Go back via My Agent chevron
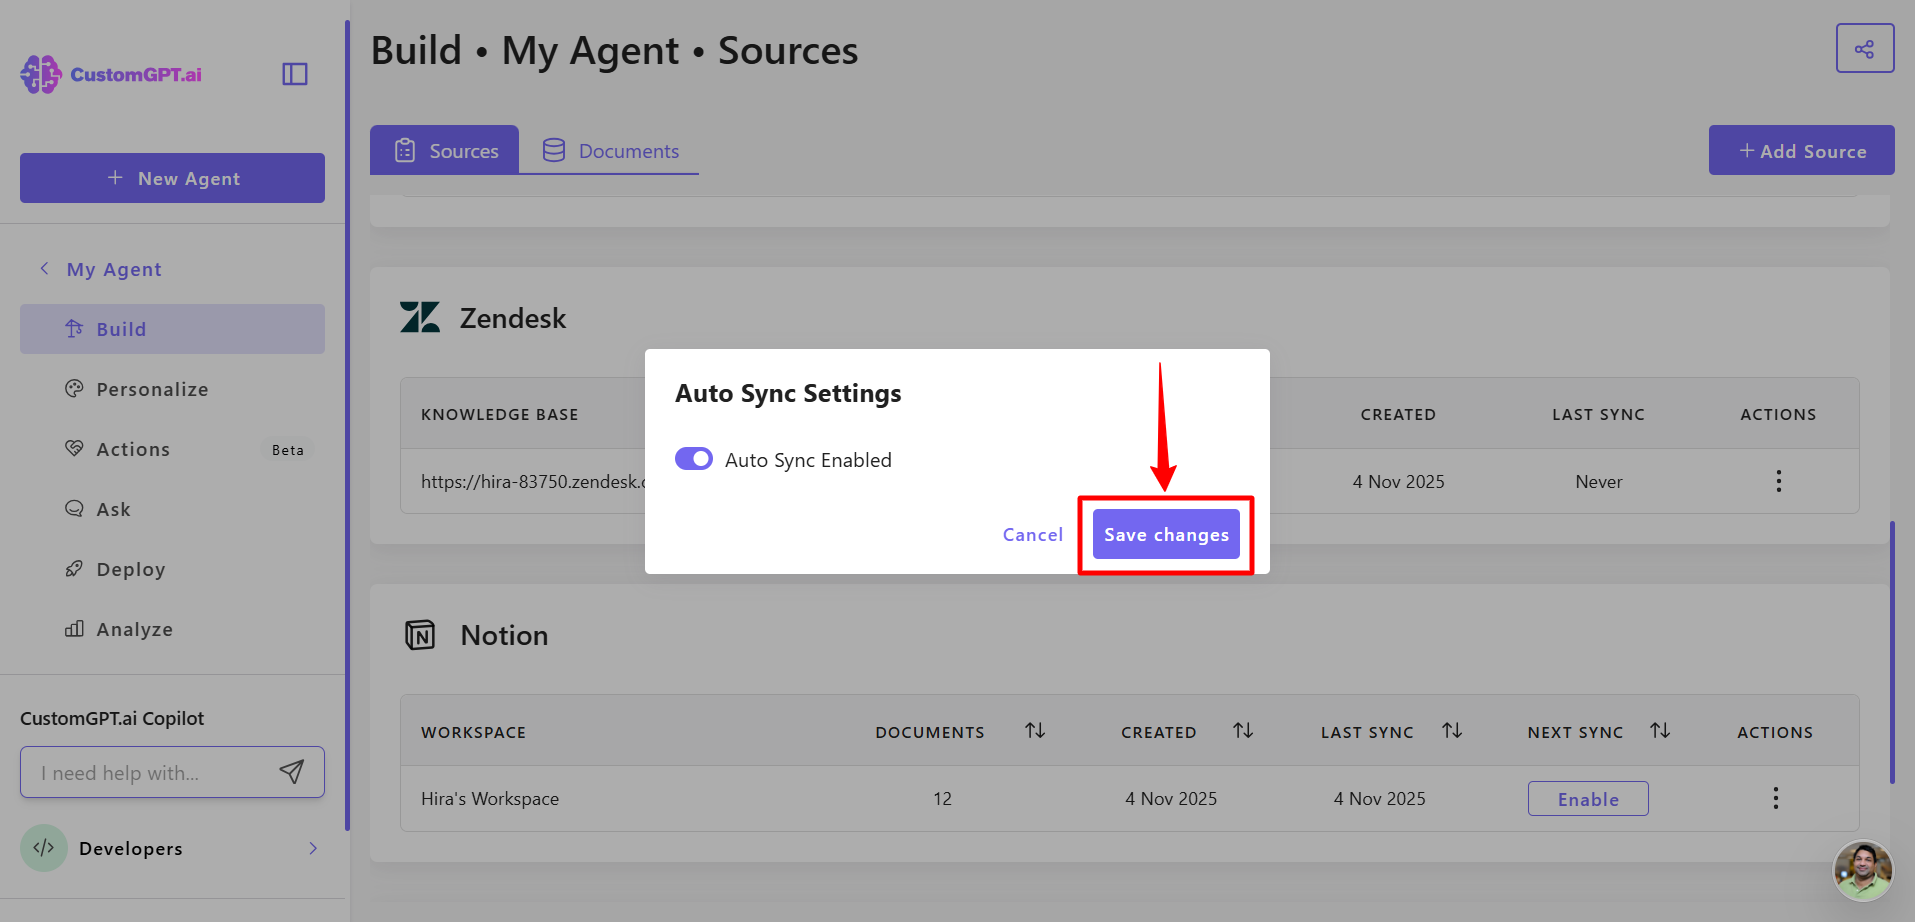The image size is (1920, 922). 44,269
